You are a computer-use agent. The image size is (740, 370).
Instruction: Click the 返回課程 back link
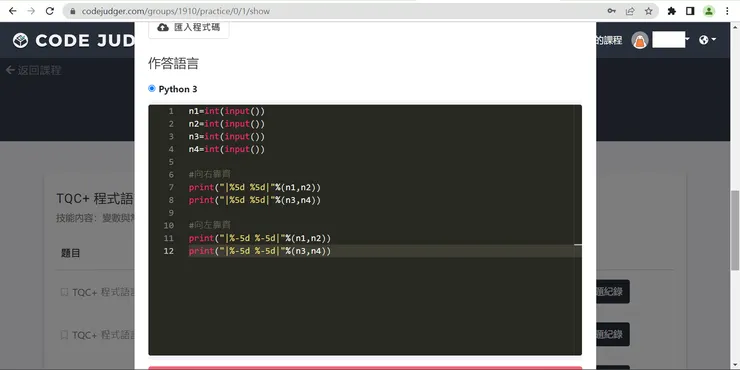[34, 70]
